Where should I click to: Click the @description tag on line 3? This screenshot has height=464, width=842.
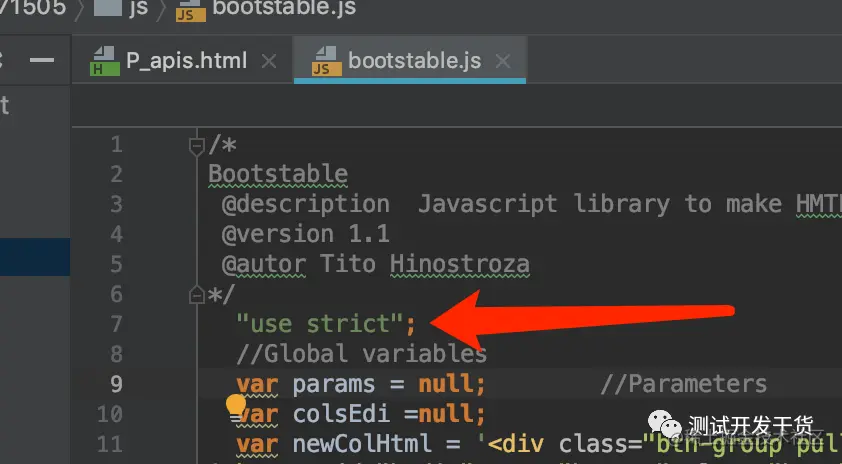coord(306,205)
